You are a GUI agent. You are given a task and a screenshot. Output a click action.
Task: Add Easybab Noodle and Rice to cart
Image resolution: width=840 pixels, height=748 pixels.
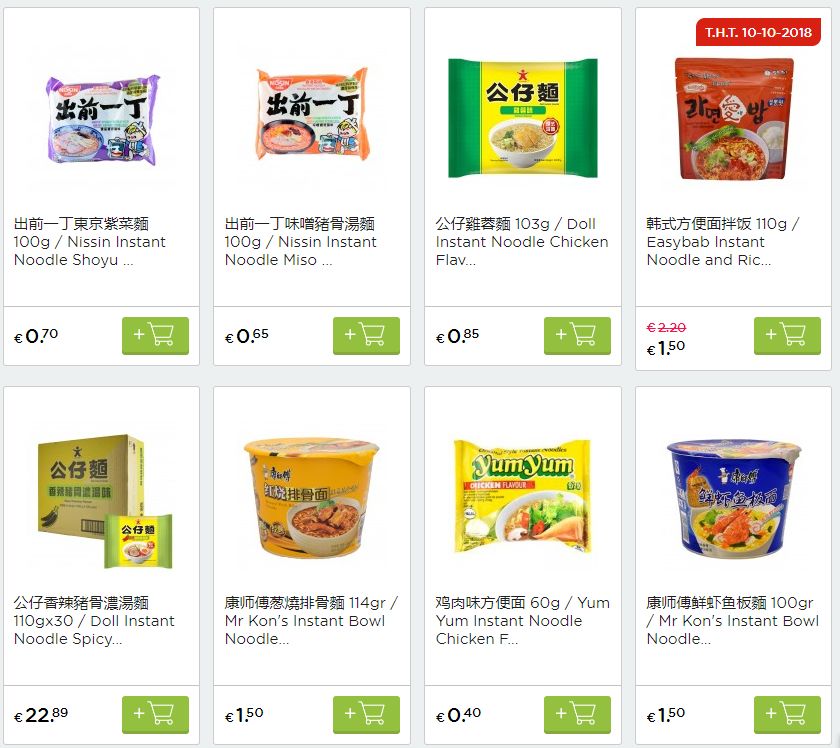788,335
